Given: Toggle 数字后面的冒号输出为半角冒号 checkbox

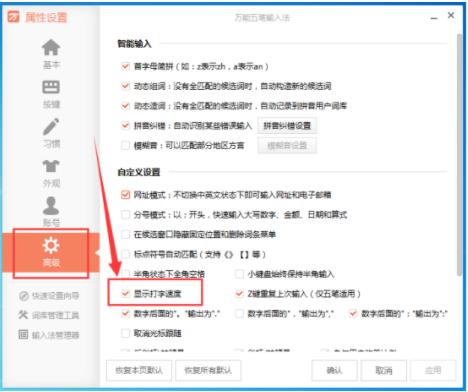Looking at the screenshot, I should pyautogui.click(x=353, y=313).
